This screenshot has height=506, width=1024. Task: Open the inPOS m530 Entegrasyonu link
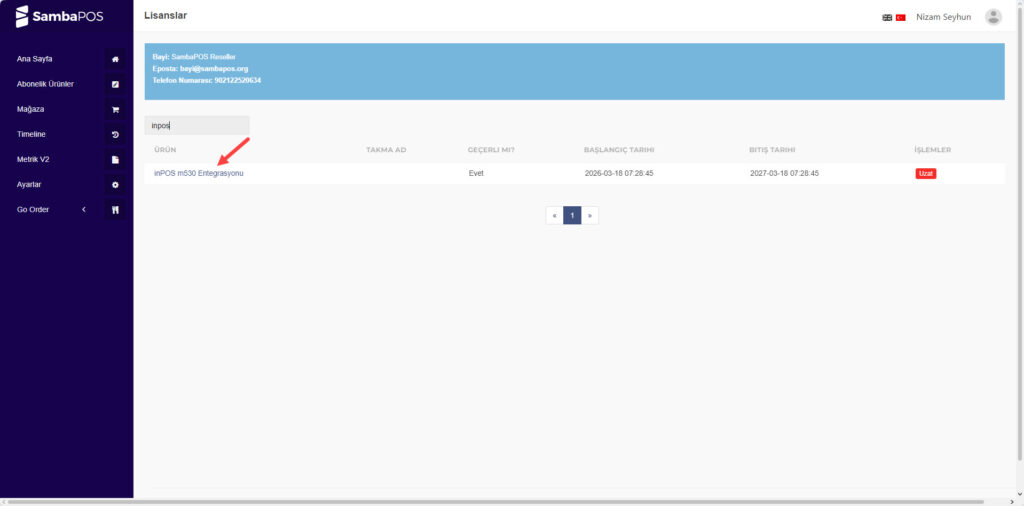click(x=199, y=173)
